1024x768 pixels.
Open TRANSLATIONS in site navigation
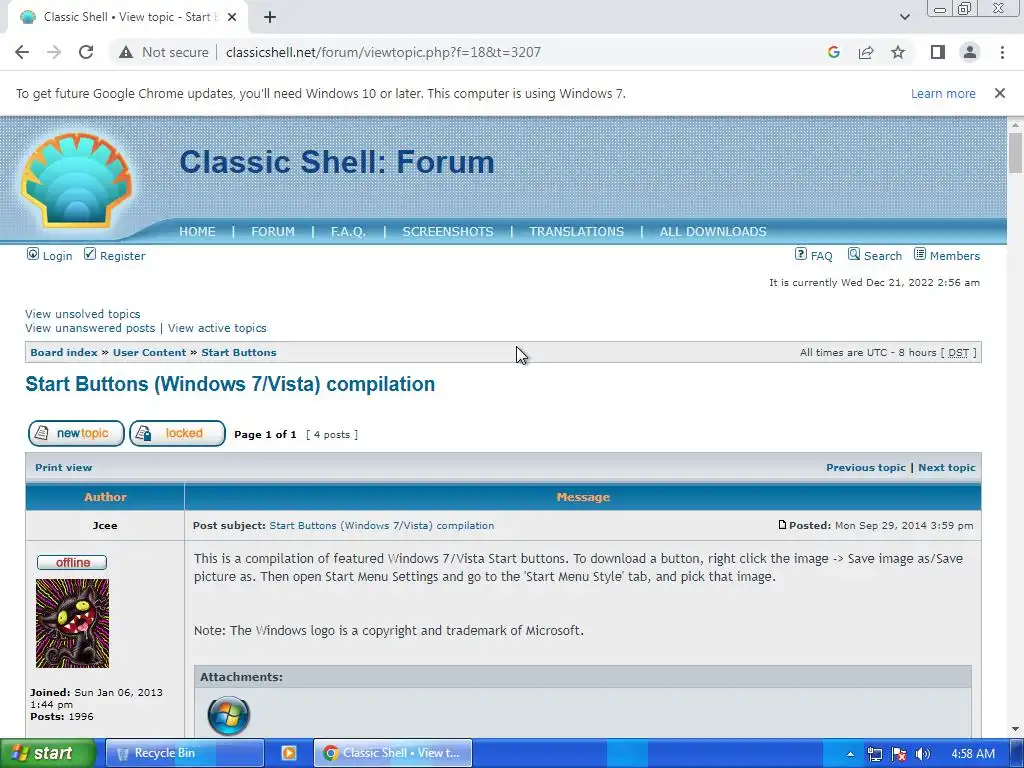click(x=577, y=232)
